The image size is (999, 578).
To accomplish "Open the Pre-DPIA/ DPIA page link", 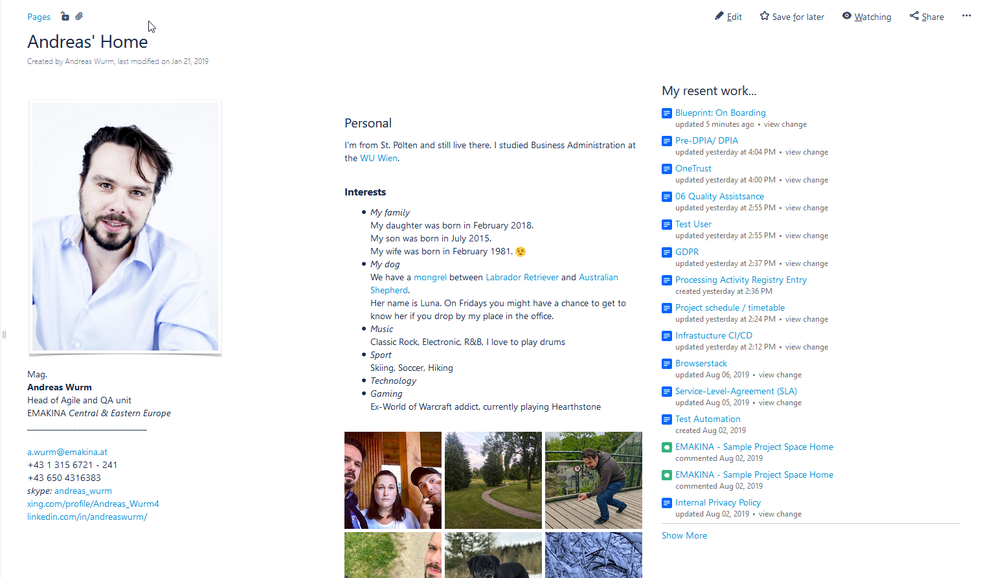I will click(x=707, y=141).
